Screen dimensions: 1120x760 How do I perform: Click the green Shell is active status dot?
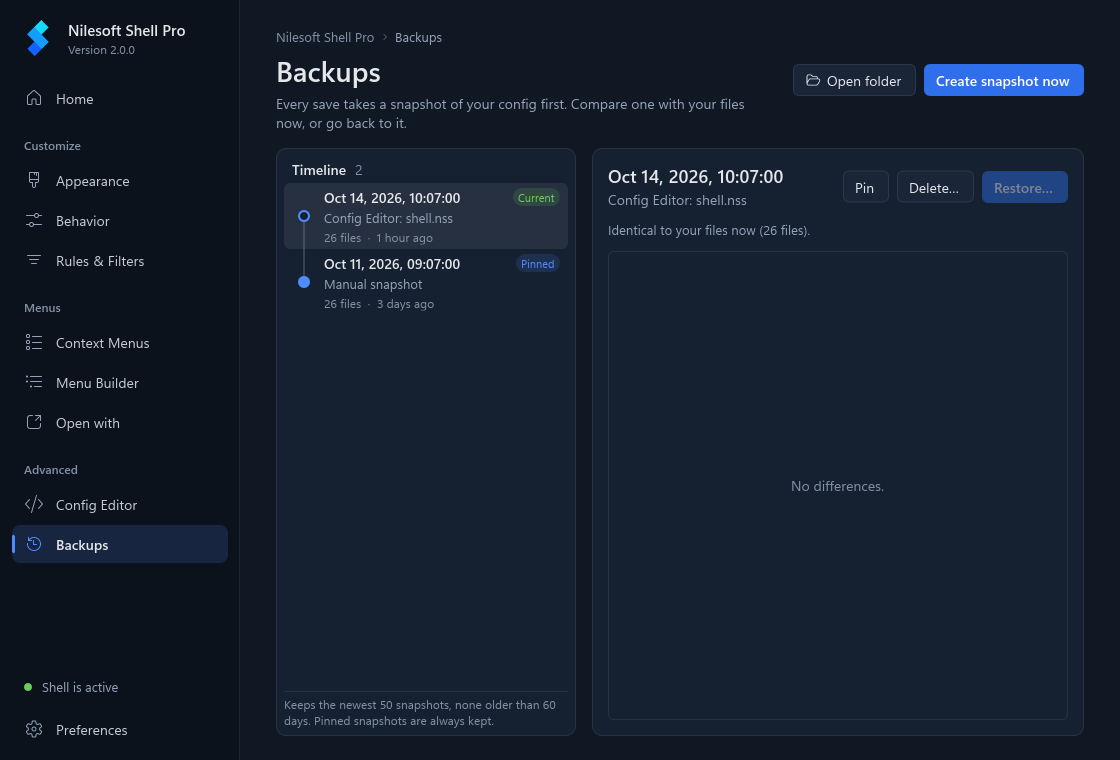(x=28, y=687)
